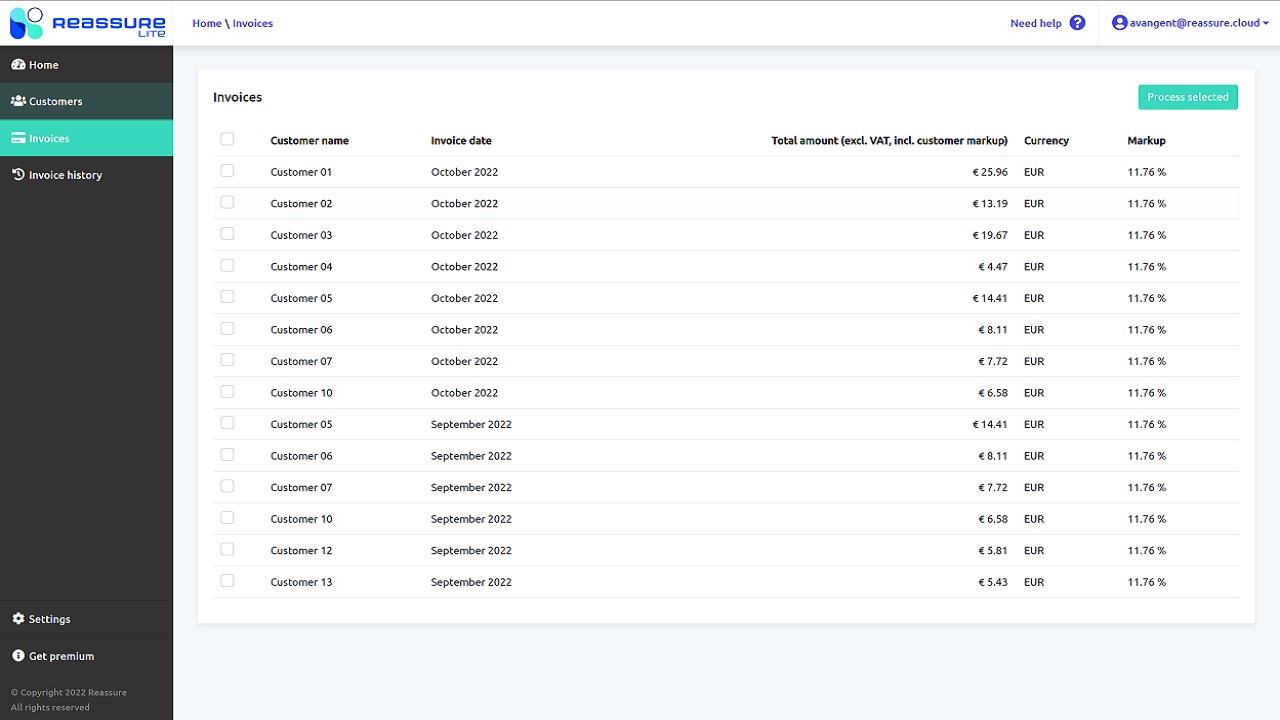Check the Customer 12 September 2022 invoice
The width and height of the screenshot is (1280, 720).
coord(227,549)
